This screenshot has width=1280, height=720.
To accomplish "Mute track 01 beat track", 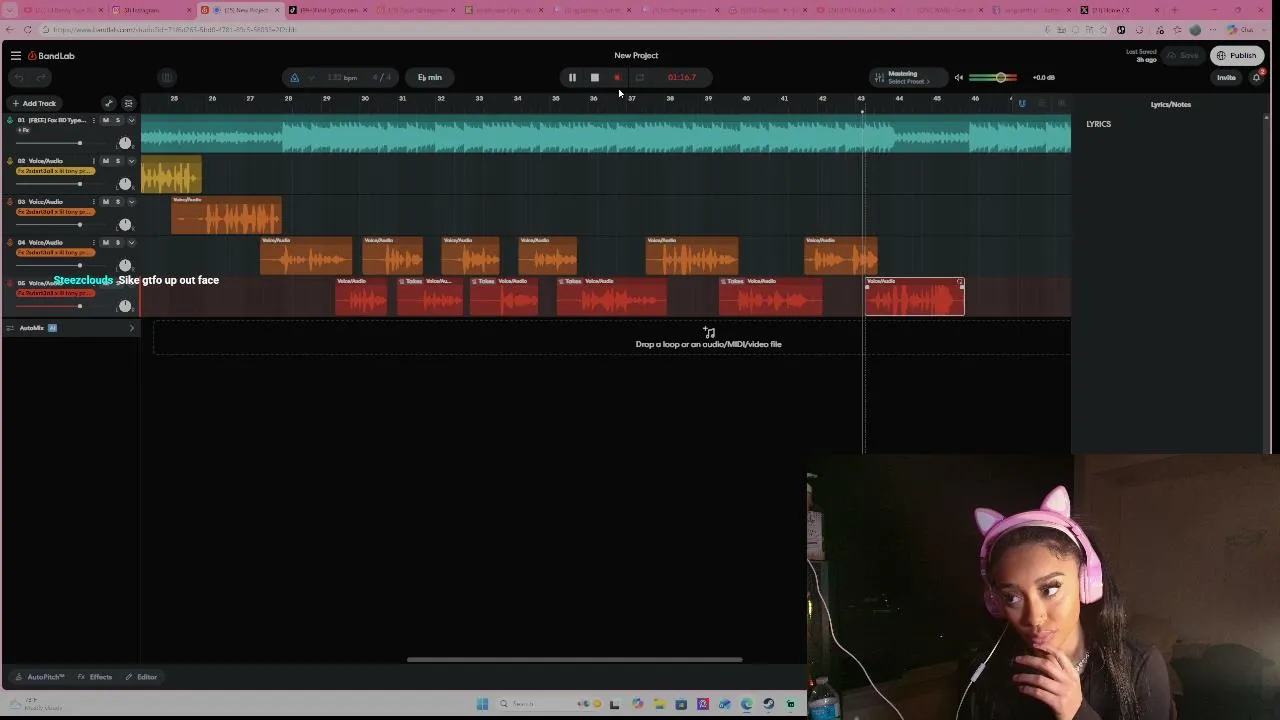I will tap(106, 120).
